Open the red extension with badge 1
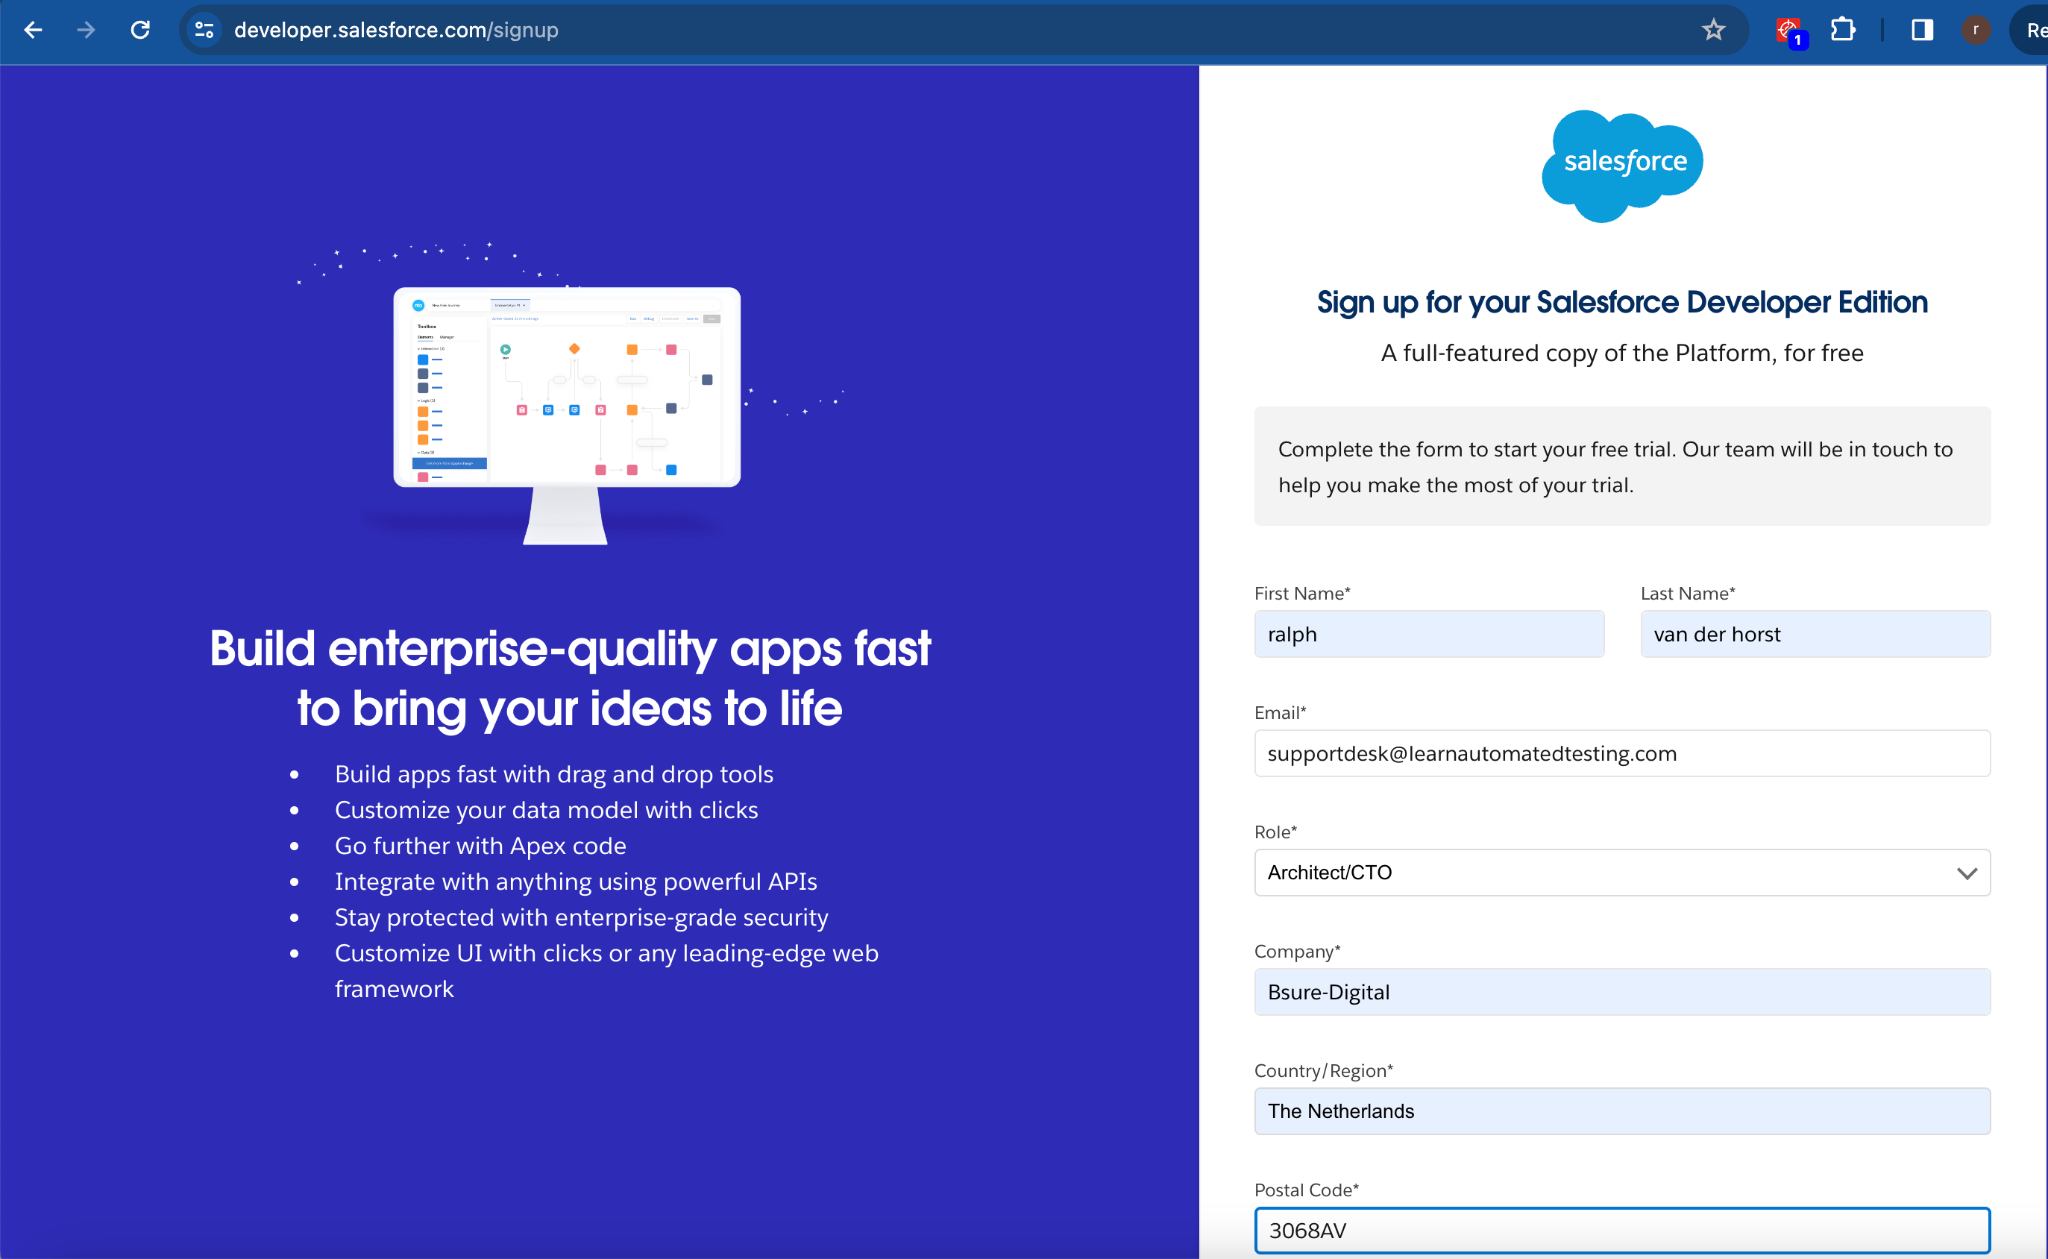Image resolution: width=2048 pixels, height=1259 pixels. pos(1790,32)
